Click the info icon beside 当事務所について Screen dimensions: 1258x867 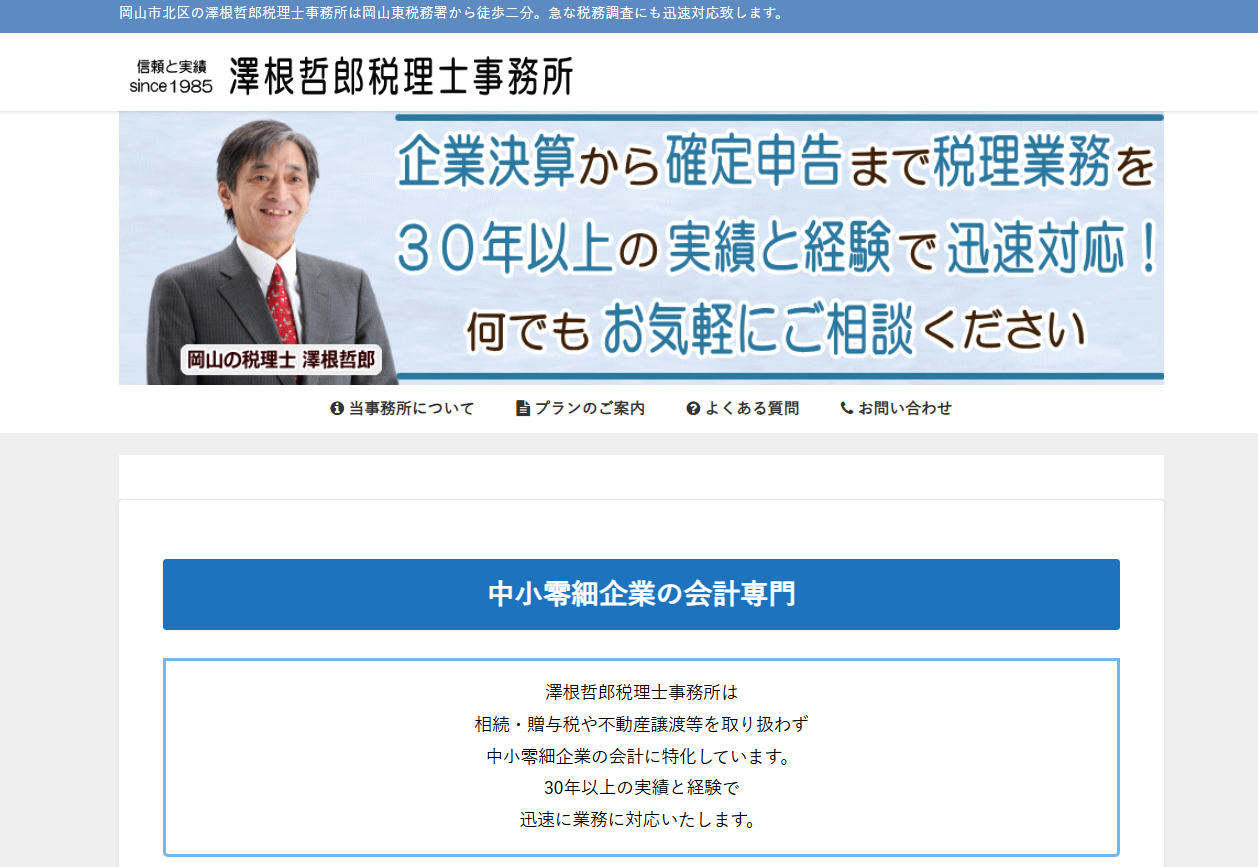[x=337, y=408]
